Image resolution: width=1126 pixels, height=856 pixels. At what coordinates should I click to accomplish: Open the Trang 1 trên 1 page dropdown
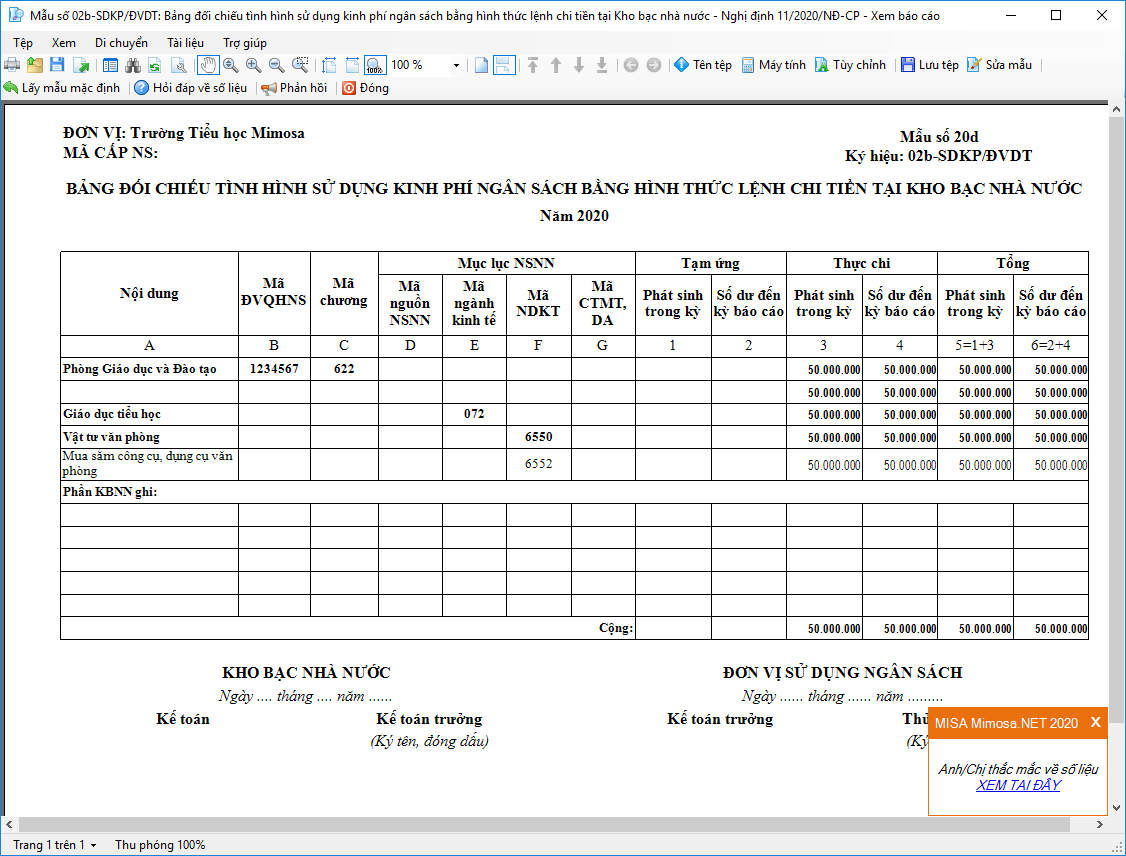(x=55, y=845)
